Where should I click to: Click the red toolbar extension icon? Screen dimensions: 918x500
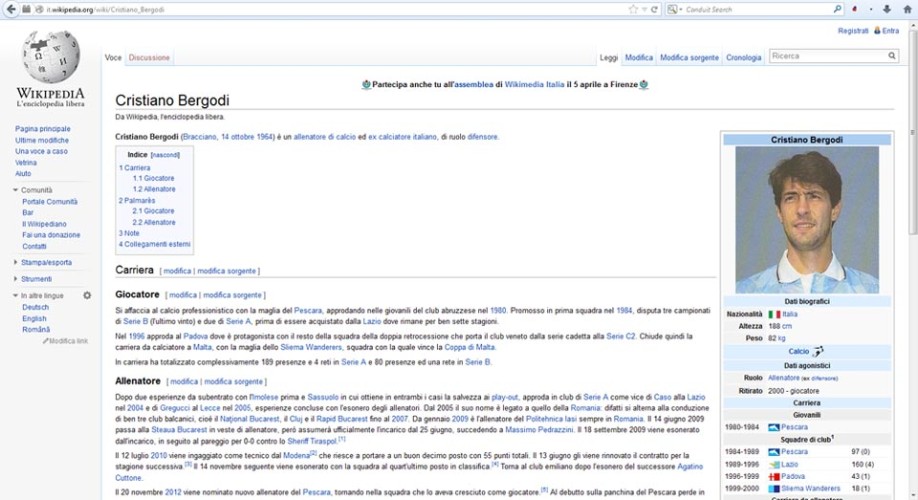point(855,9)
